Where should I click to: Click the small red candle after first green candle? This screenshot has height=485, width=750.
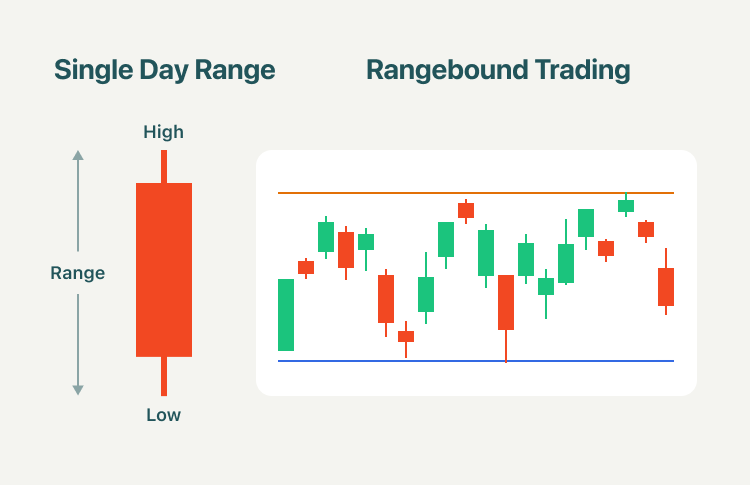(306, 267)
